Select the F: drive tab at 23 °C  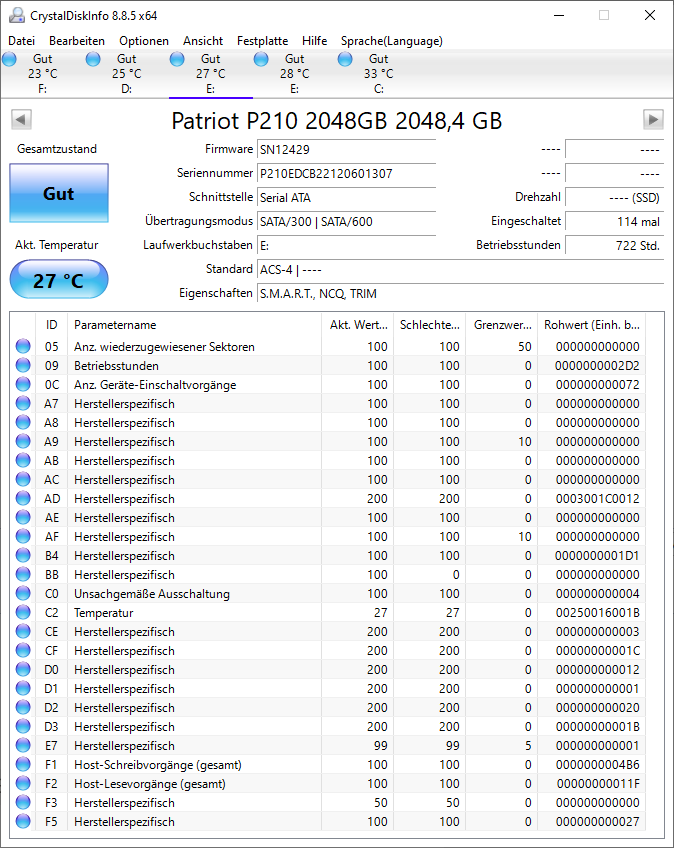pyautogui.click(x=43, y=74)
